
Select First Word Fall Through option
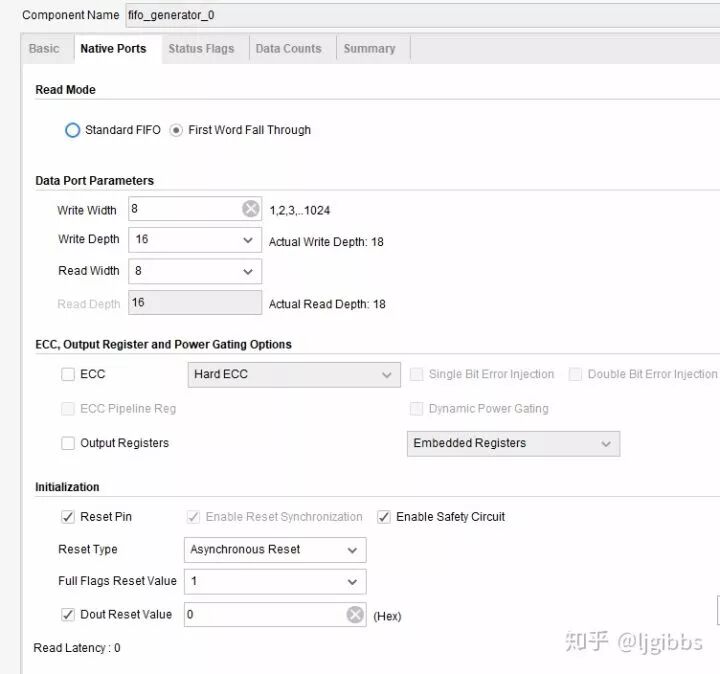(x=177, y=130)
